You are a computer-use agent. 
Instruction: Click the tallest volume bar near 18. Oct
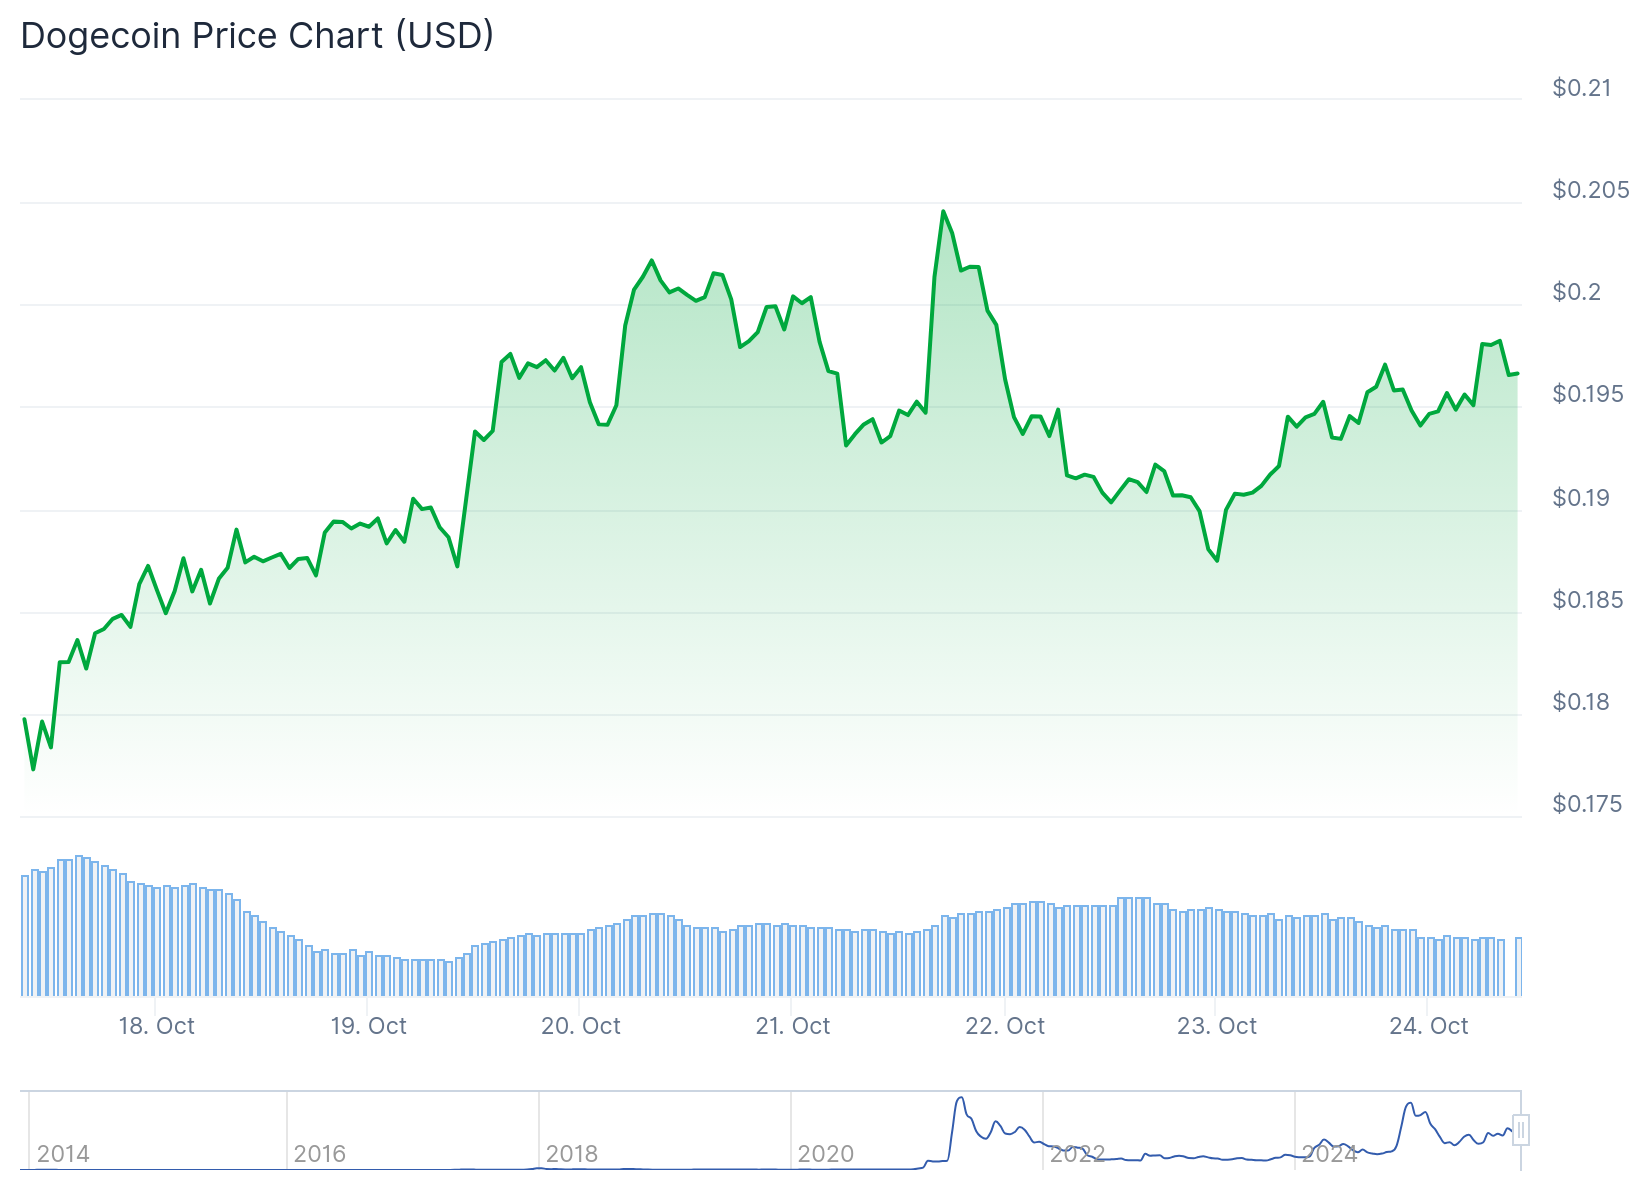79,925
